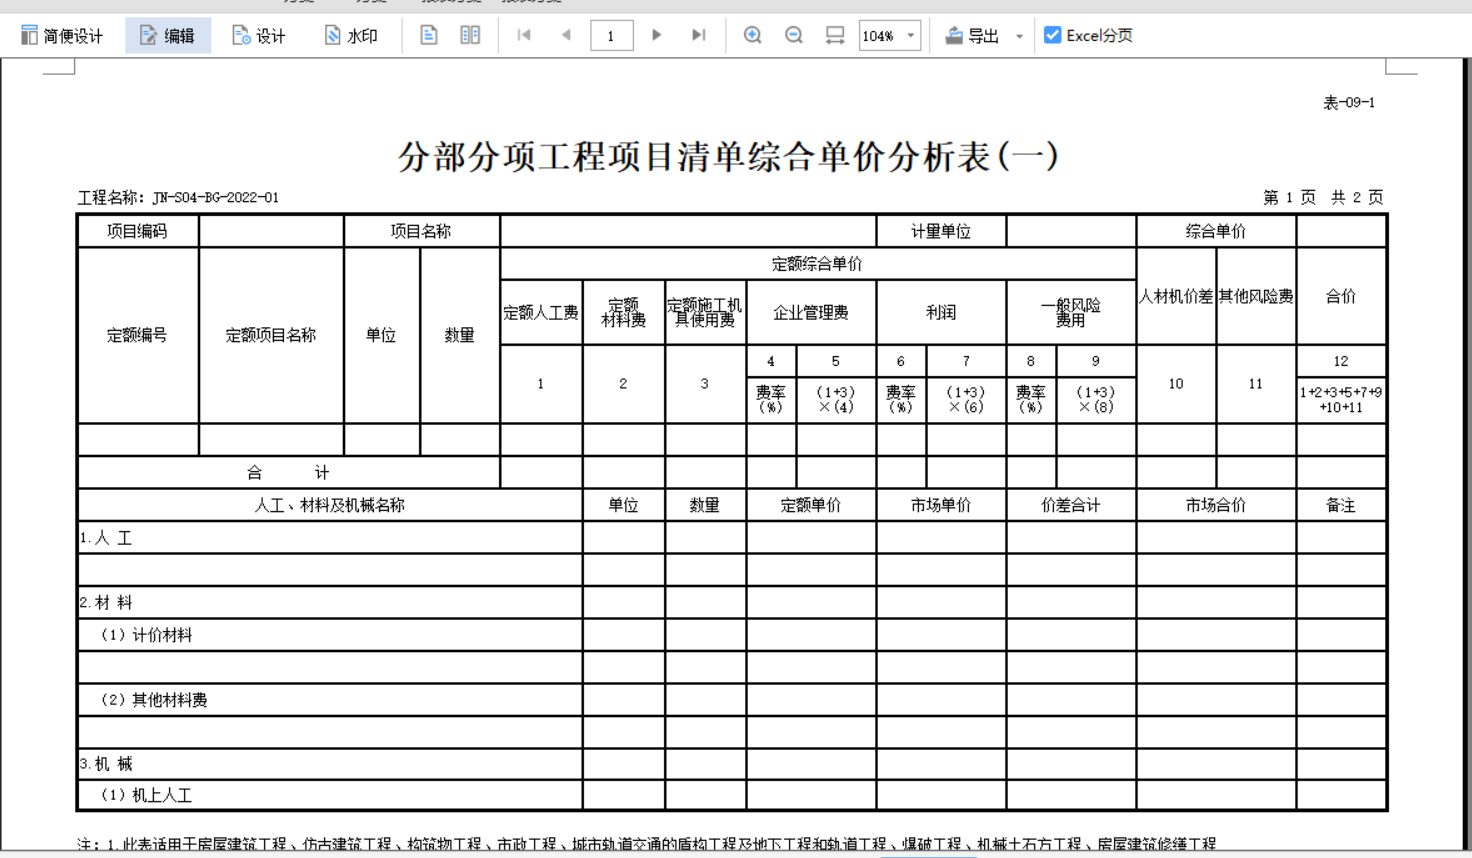Click the 备注 column header
Viewport: 1472px width, 858px height.
point(1341,505)
